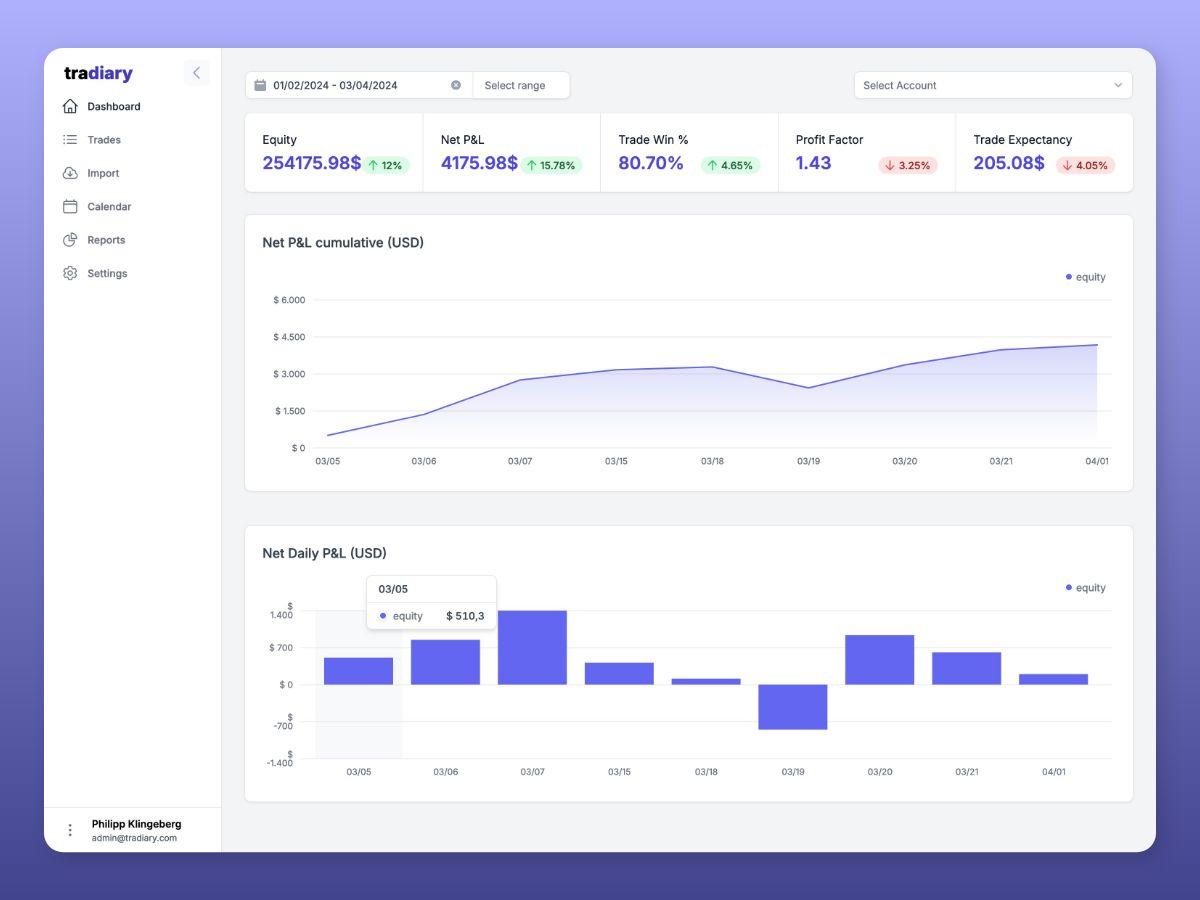Open the Import page
The width and height of the screenshot is (1200, 900).
pos(103,173)
